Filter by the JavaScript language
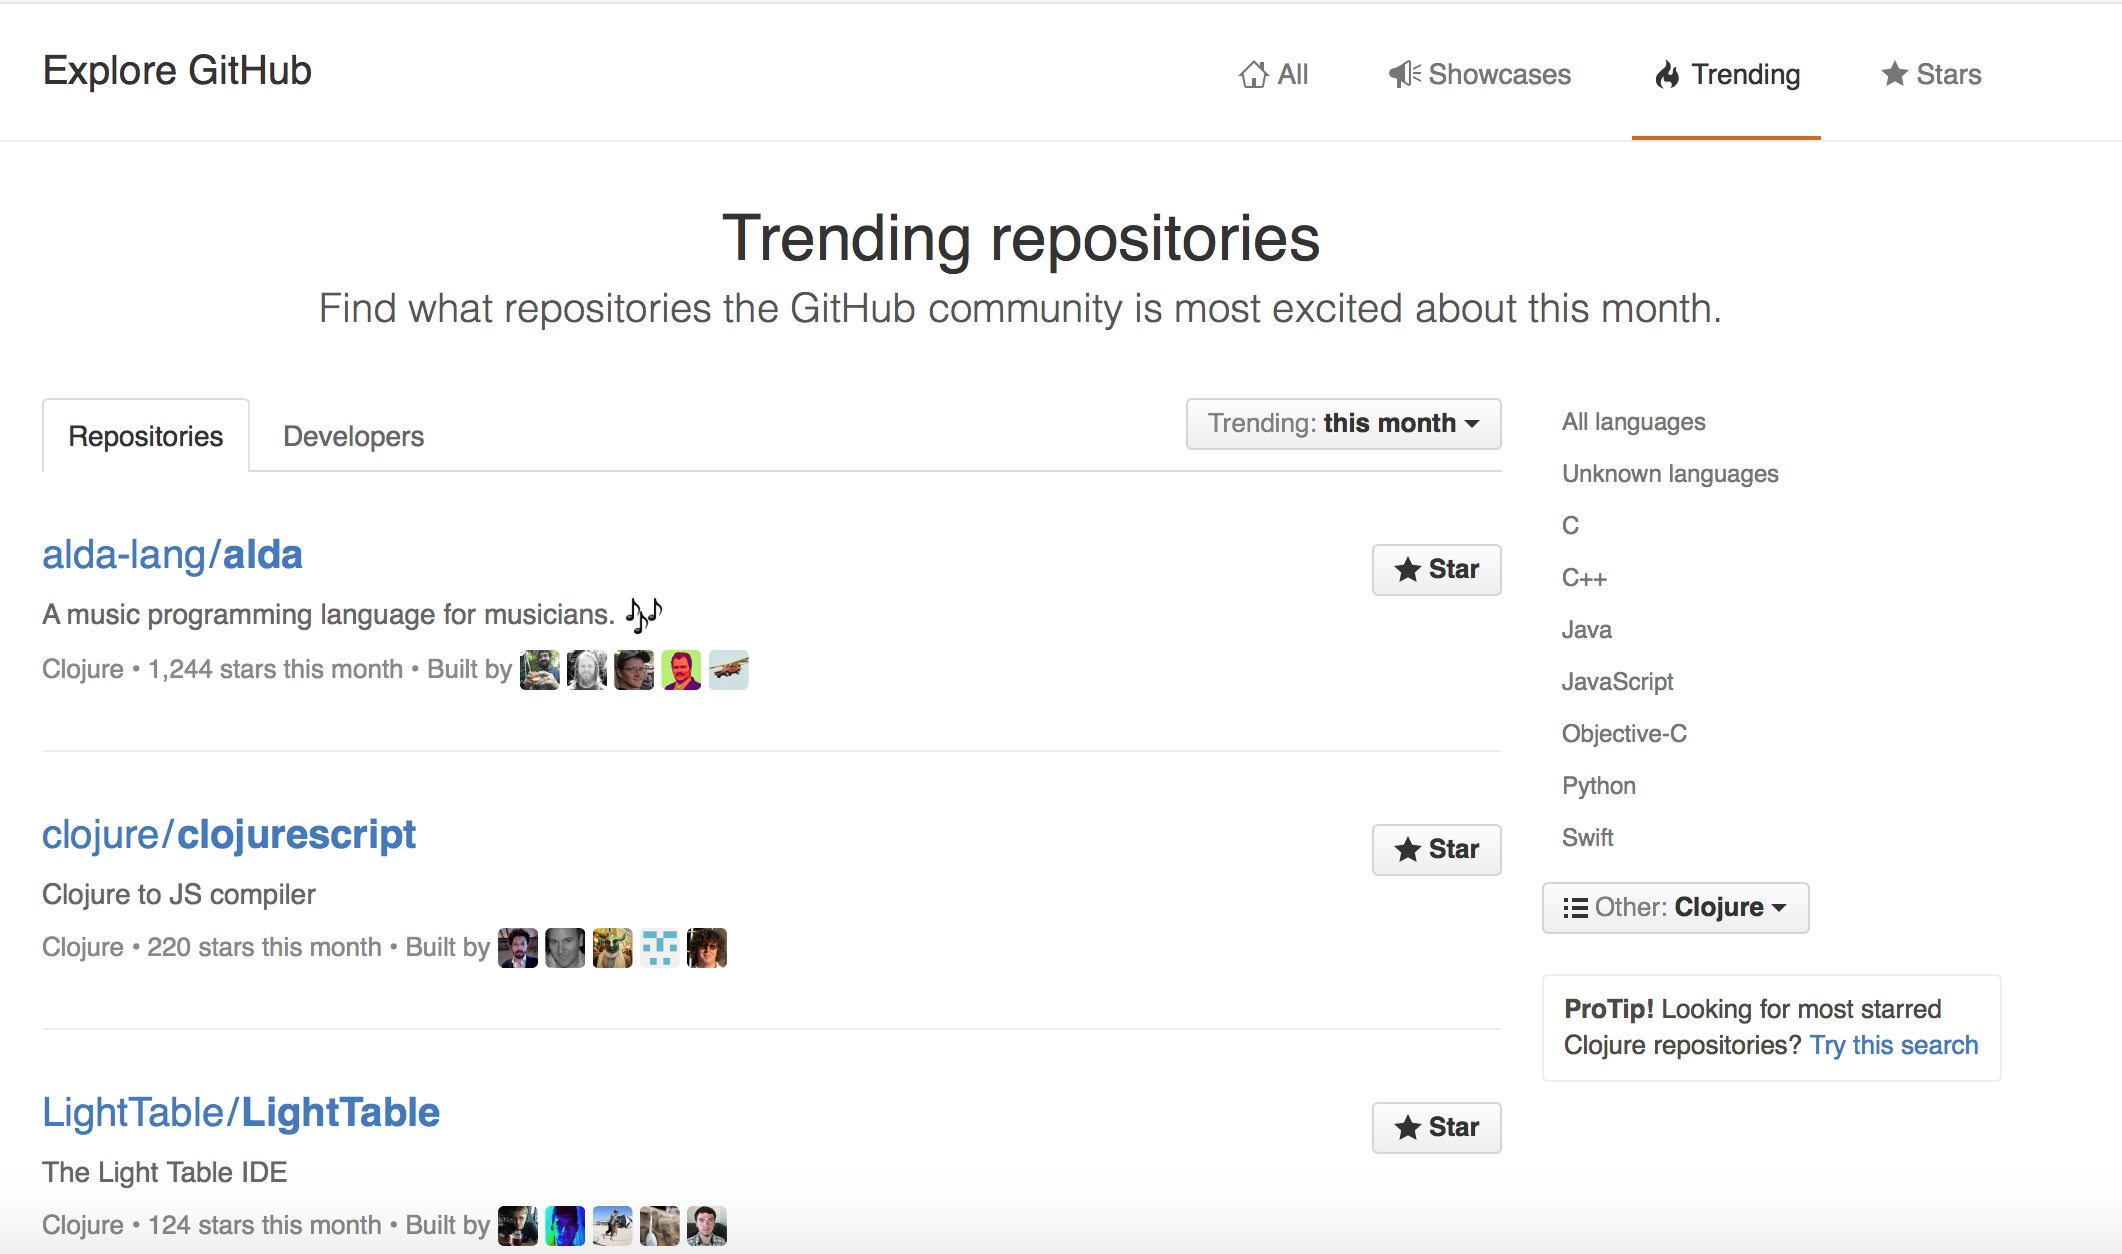 tap(1617, 682)
